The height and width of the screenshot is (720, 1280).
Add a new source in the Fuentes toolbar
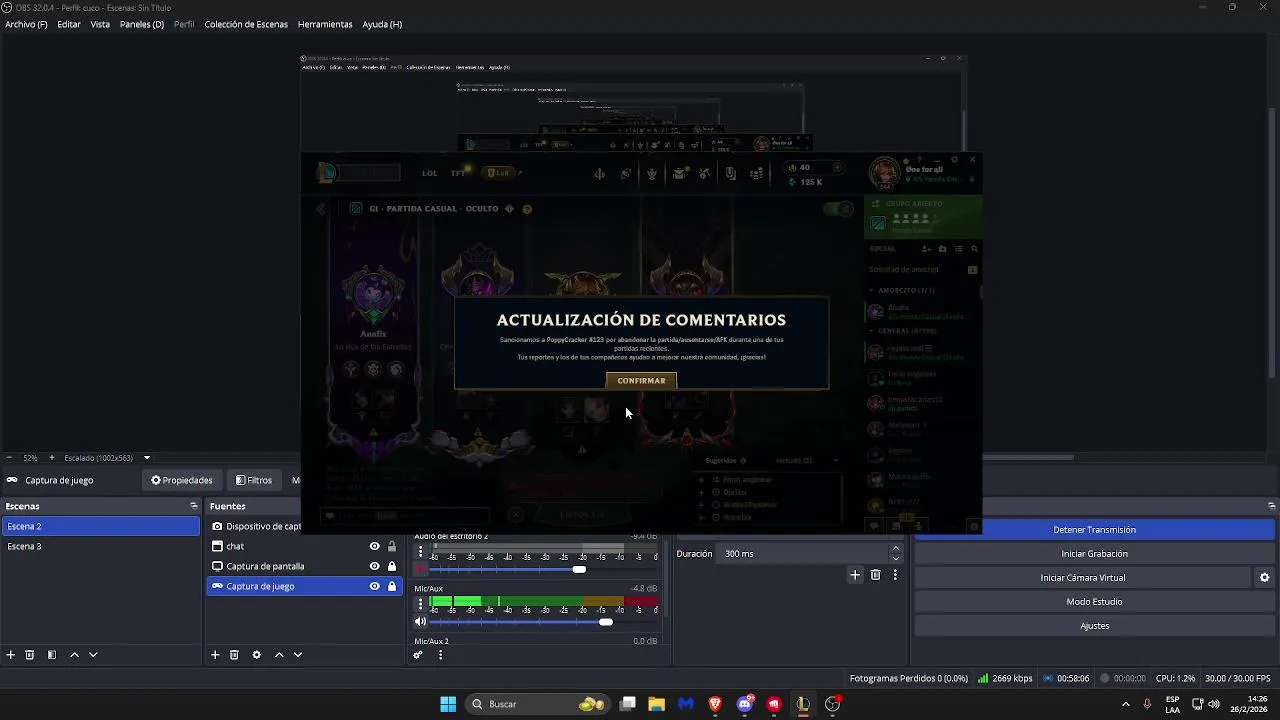coord(215,655)
